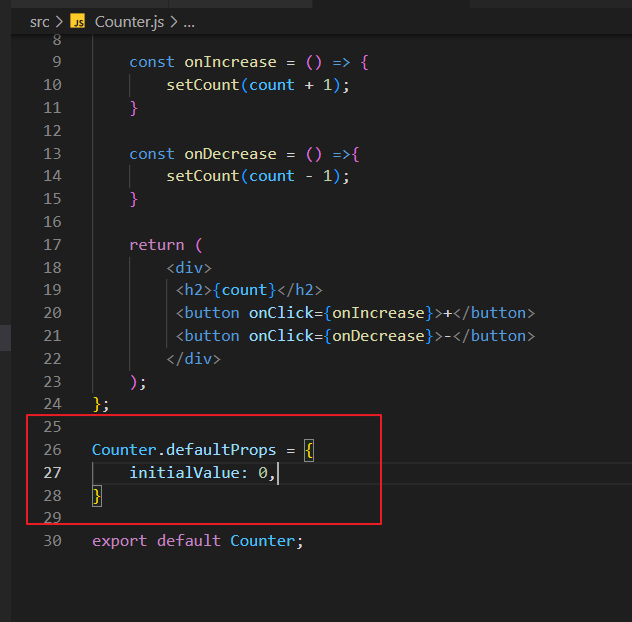Click the closing '</div>' tag on line 22
632x622 pixels.
(x=193, y=359)
